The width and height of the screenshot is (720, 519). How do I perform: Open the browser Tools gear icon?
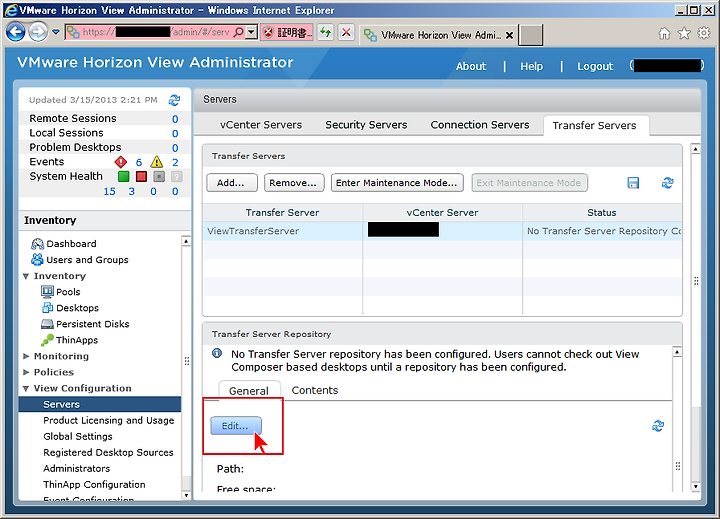click(704, 33)
